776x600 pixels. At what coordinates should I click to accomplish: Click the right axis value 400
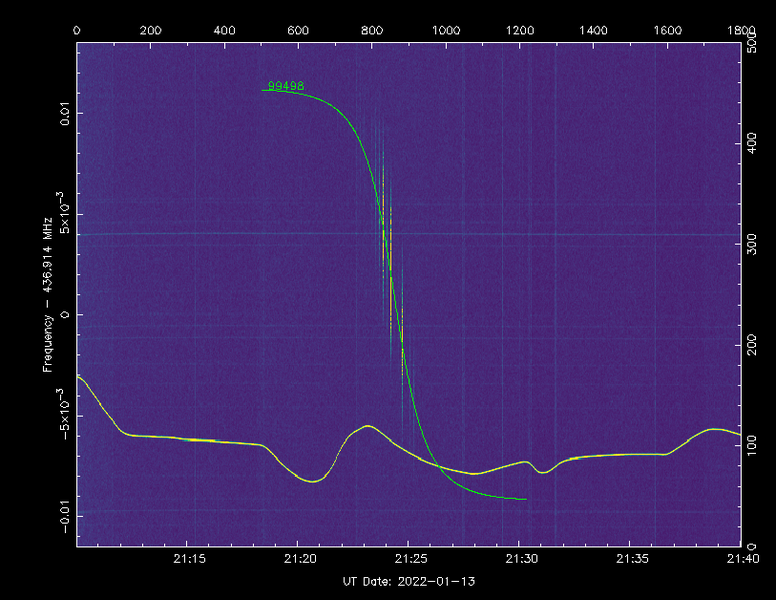click(751, 143)
